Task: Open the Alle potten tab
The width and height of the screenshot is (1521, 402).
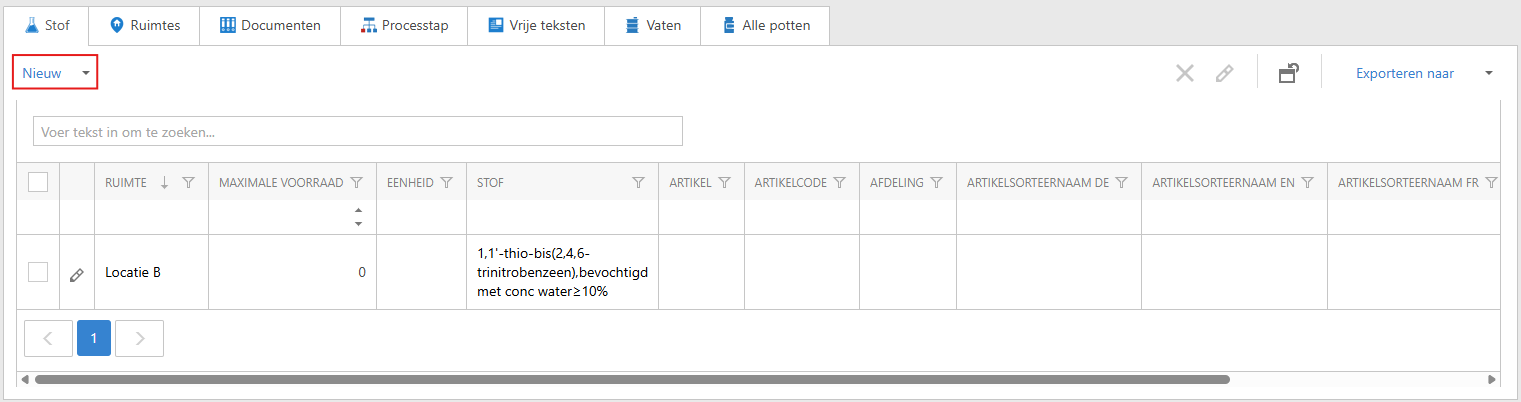Action: pyautogui.click(x=765, y=25)
